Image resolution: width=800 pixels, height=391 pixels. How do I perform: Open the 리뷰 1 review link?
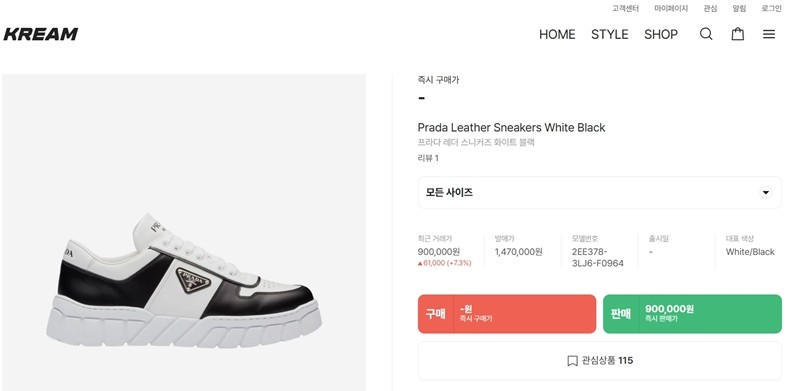[x=428, y=158]
